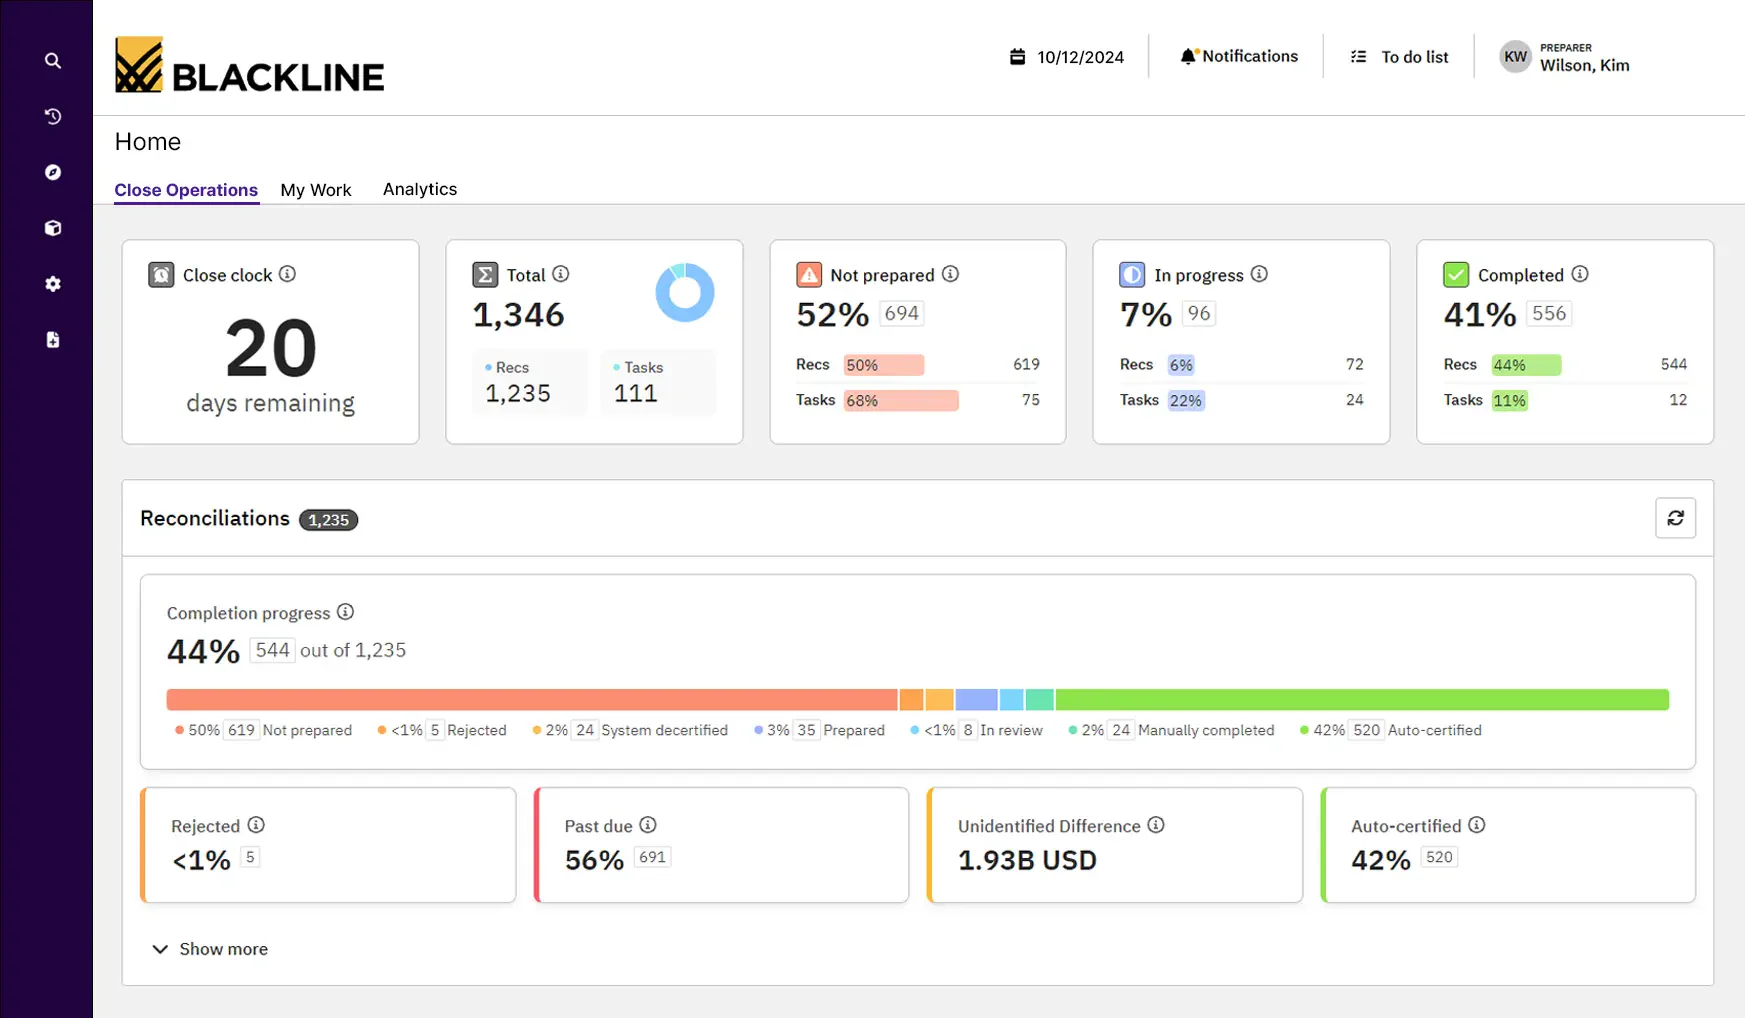The image size is (1745, 1018).
Task: Click the green checkmark icon on Completed card
Action: coord(1456,275)
